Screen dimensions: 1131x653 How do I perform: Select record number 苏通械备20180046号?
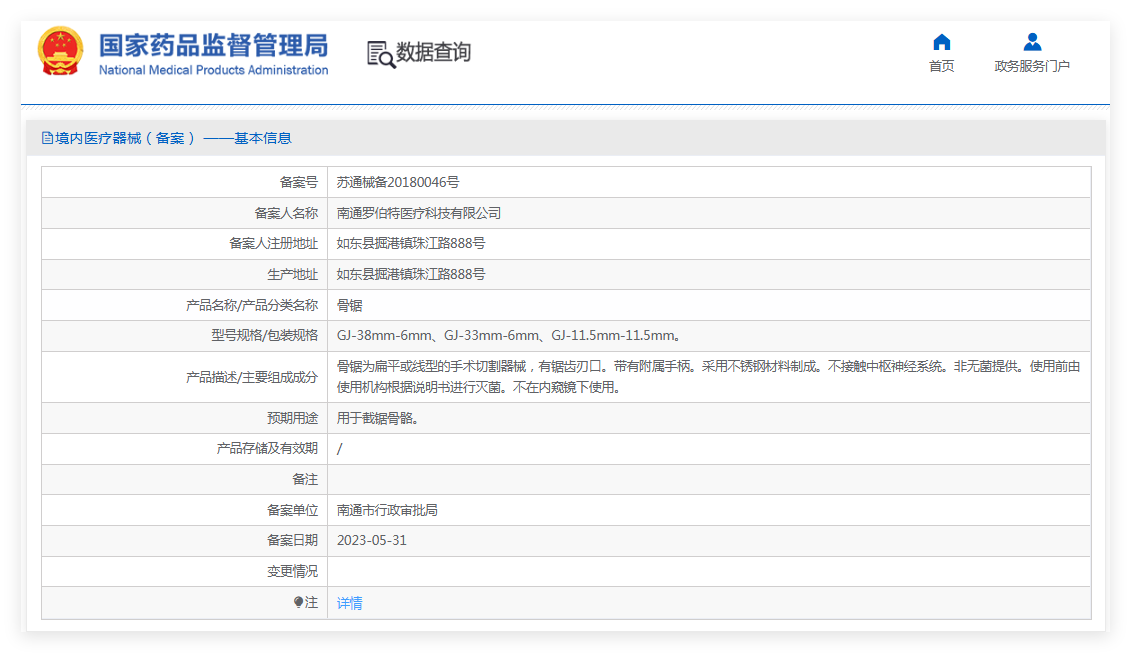click(397, 183)
